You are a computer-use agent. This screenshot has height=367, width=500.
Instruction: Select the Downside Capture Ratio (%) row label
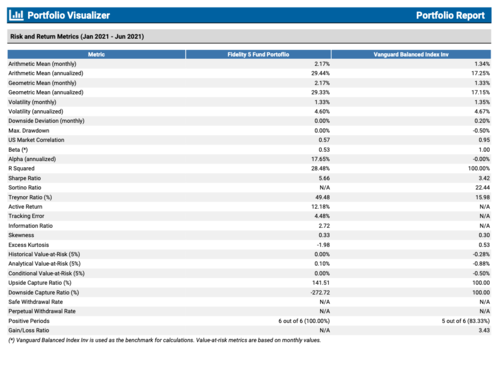(44, 292)
